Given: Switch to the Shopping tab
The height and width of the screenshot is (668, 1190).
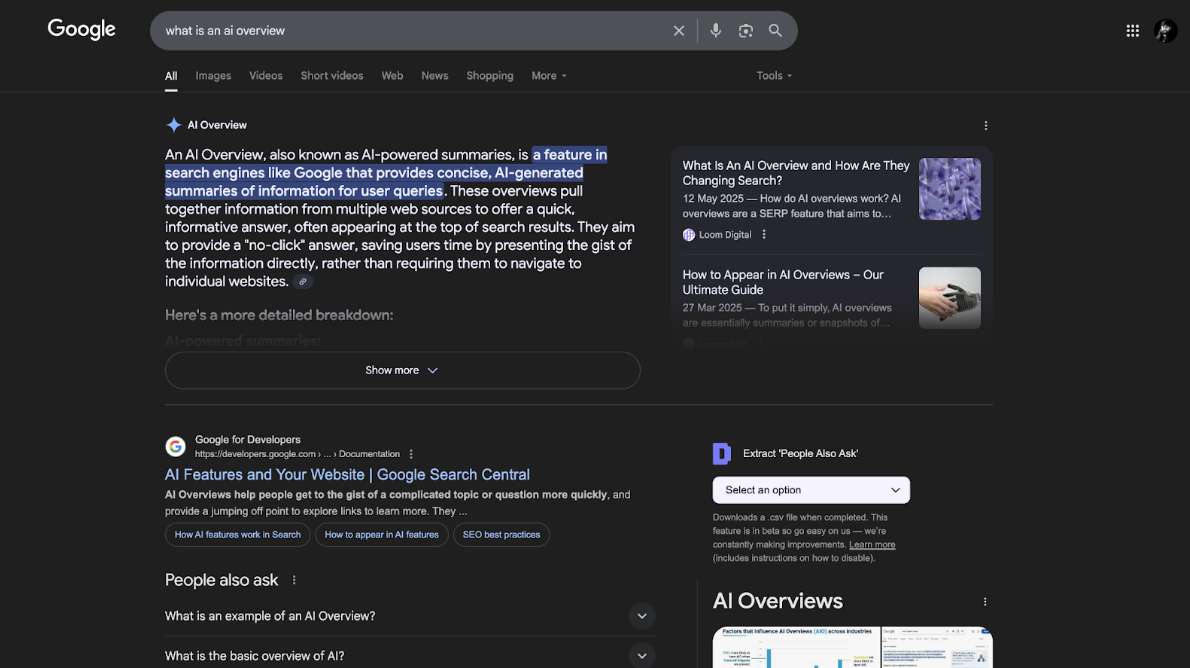Looking at the screenshot, I should pos(490,76).
